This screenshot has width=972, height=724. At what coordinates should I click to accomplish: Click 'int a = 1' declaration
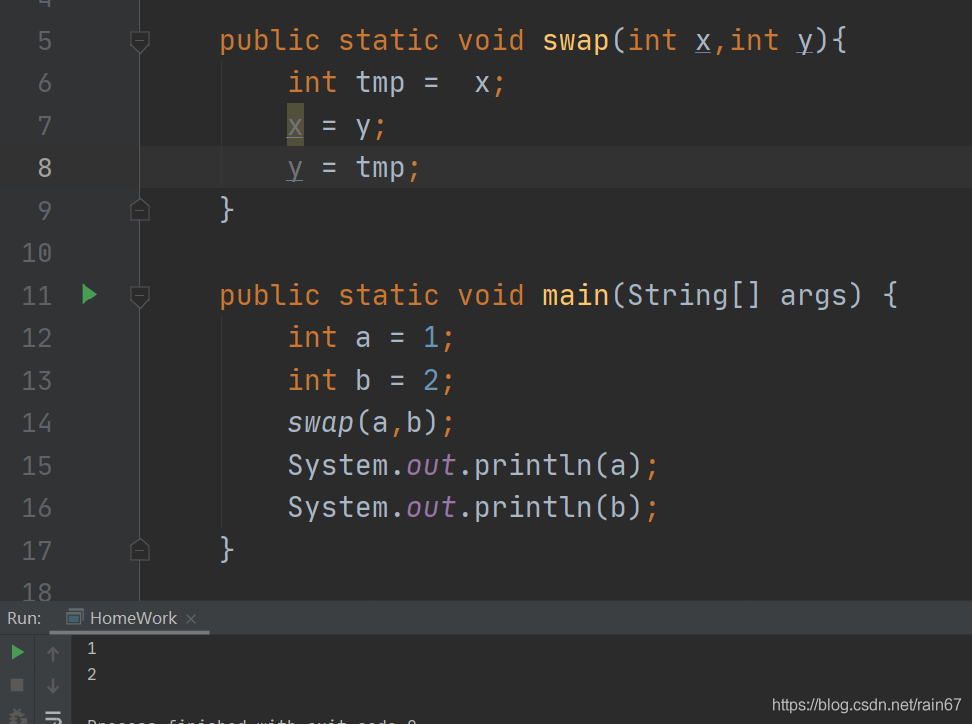(371, 338)
